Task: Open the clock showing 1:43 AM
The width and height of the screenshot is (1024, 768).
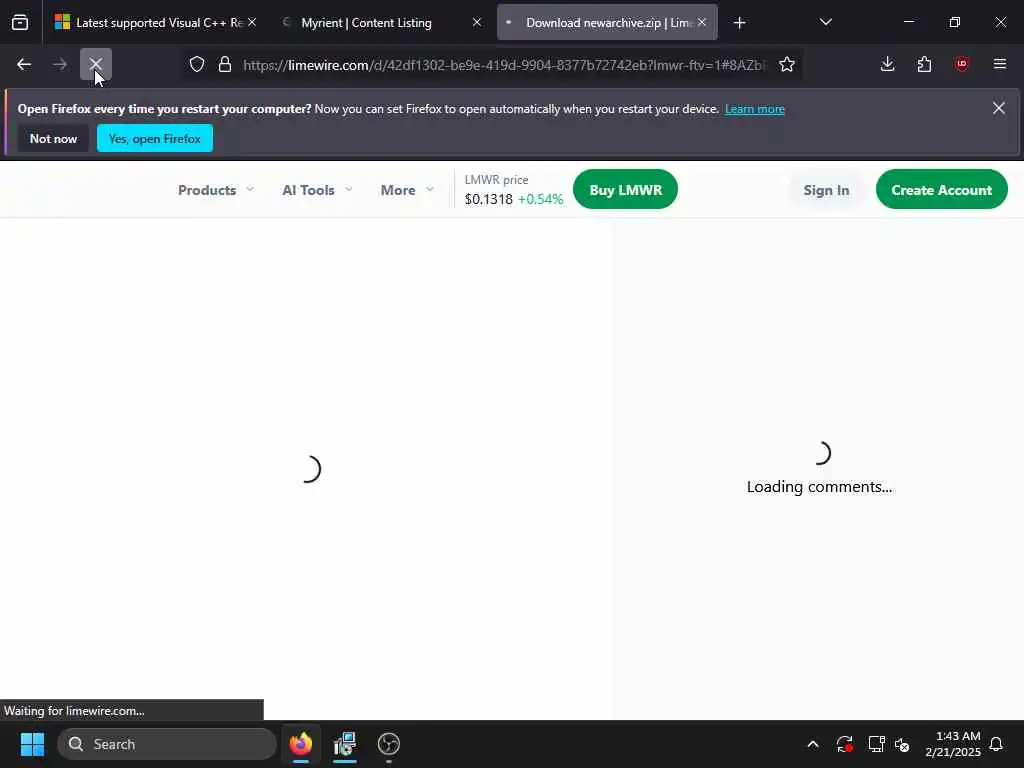Action: tap(952, 744)
